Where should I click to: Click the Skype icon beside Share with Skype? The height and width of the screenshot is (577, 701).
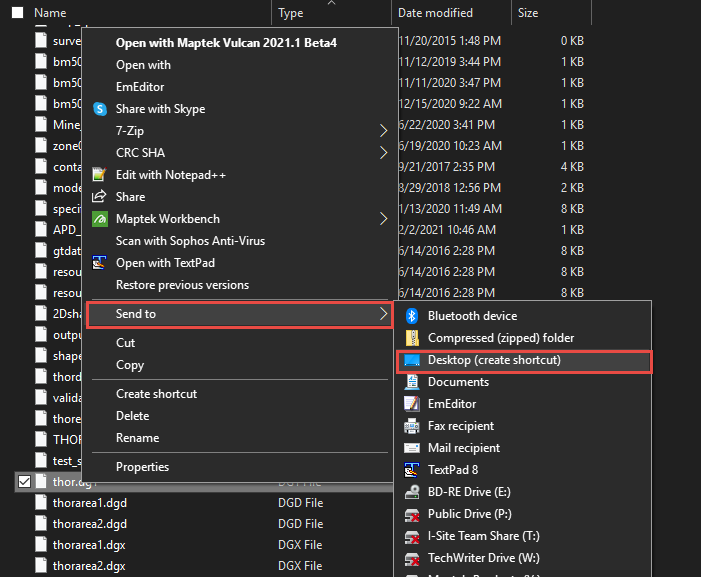pos(100,109)
